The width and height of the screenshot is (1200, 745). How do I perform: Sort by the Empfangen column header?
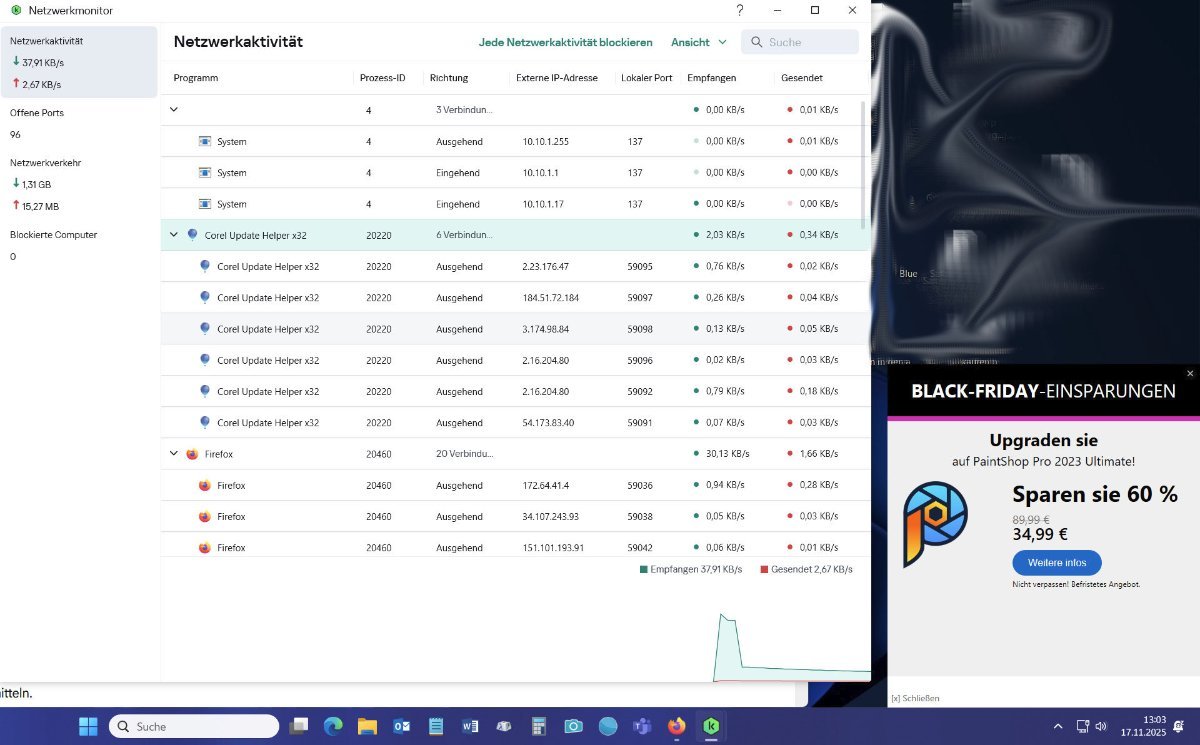[712, 77]
